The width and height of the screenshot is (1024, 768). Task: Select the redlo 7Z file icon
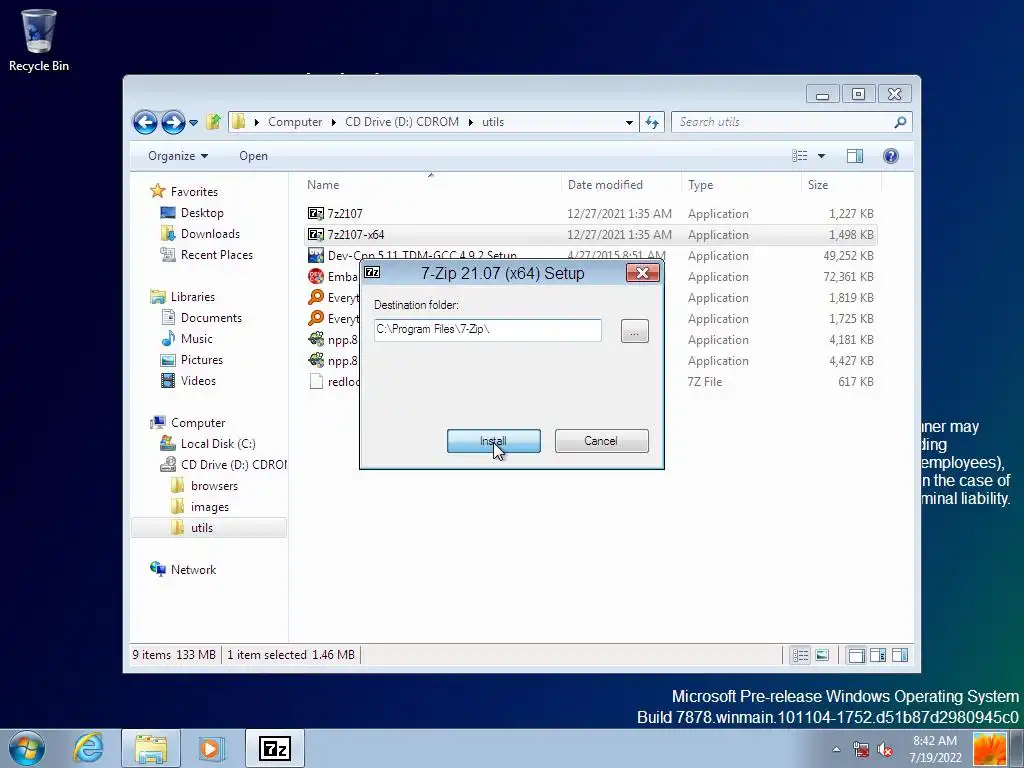(x=316, y=381)
